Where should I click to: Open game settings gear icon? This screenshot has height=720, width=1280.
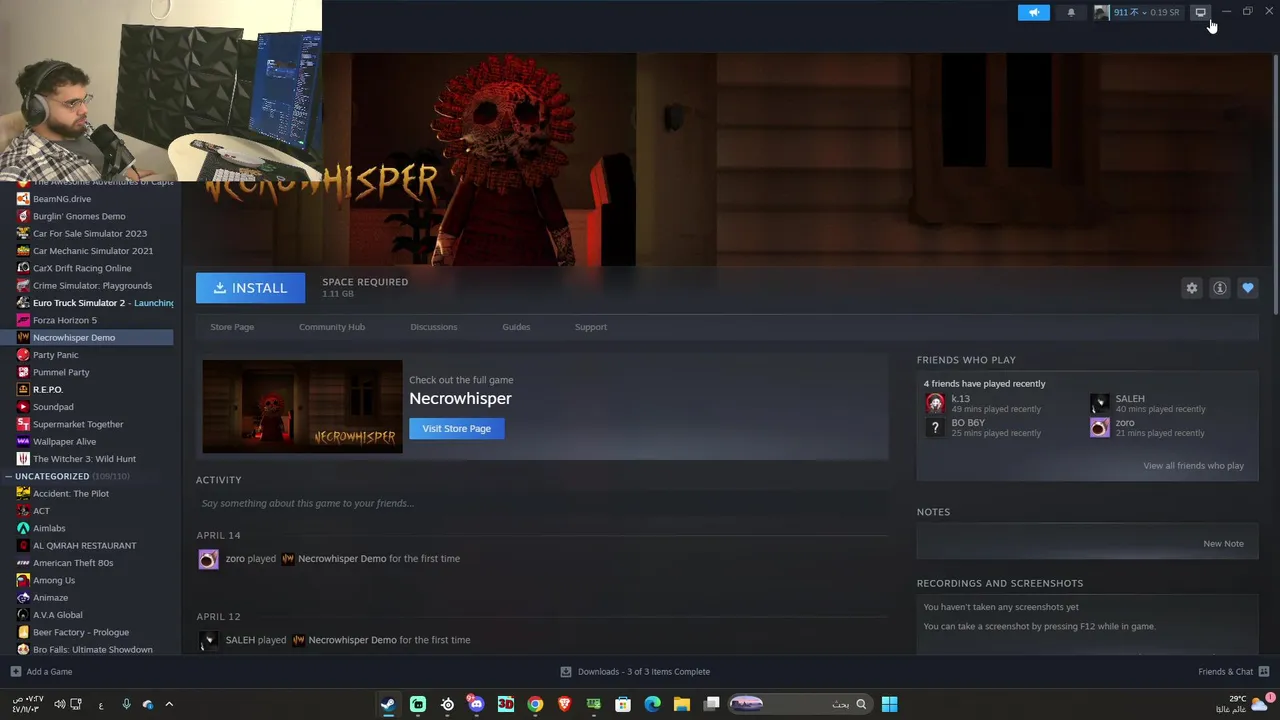click(x=1192, y=288)
